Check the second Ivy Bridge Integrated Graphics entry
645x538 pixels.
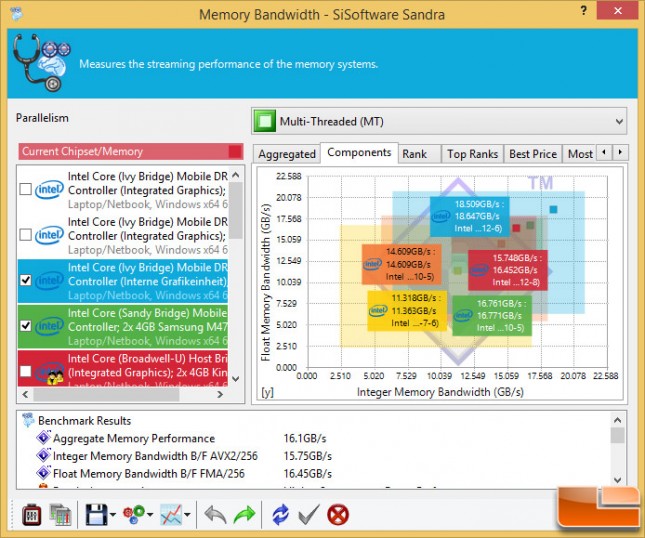pos(26,235)
